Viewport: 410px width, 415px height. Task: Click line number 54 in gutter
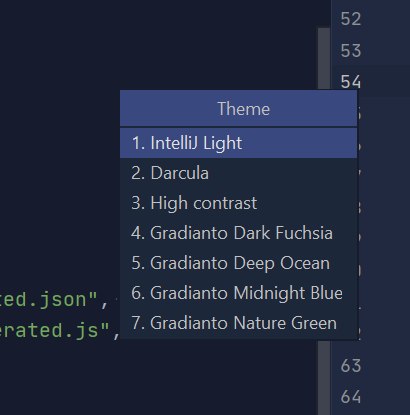(x=351, y=82)
